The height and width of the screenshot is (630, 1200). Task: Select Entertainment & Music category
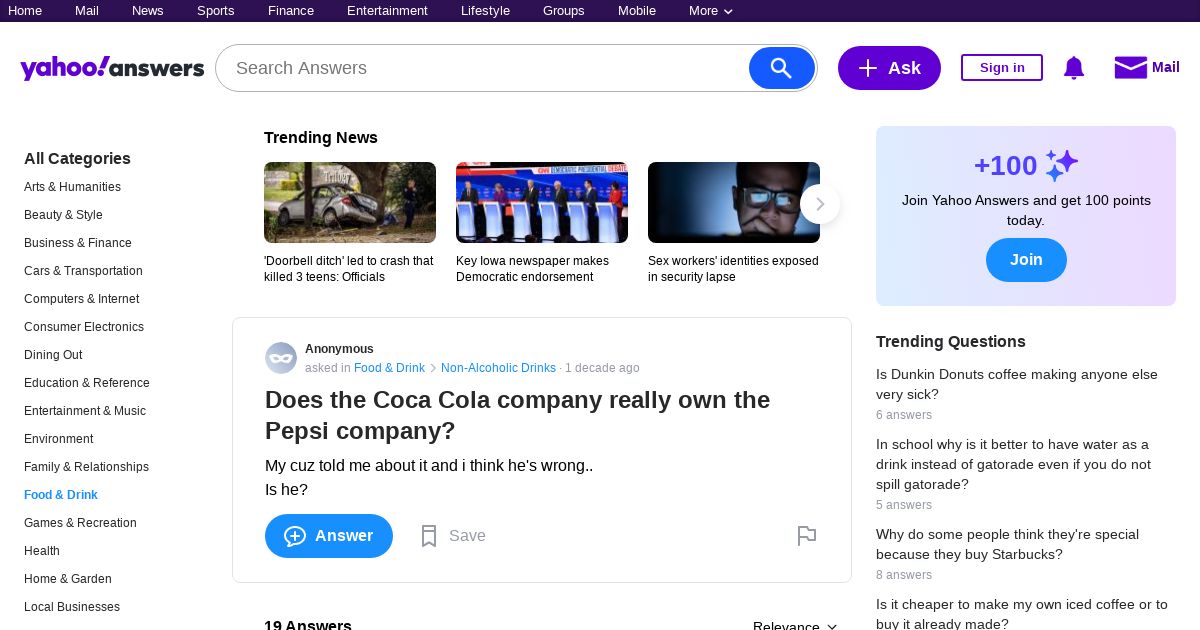point(85,411)
